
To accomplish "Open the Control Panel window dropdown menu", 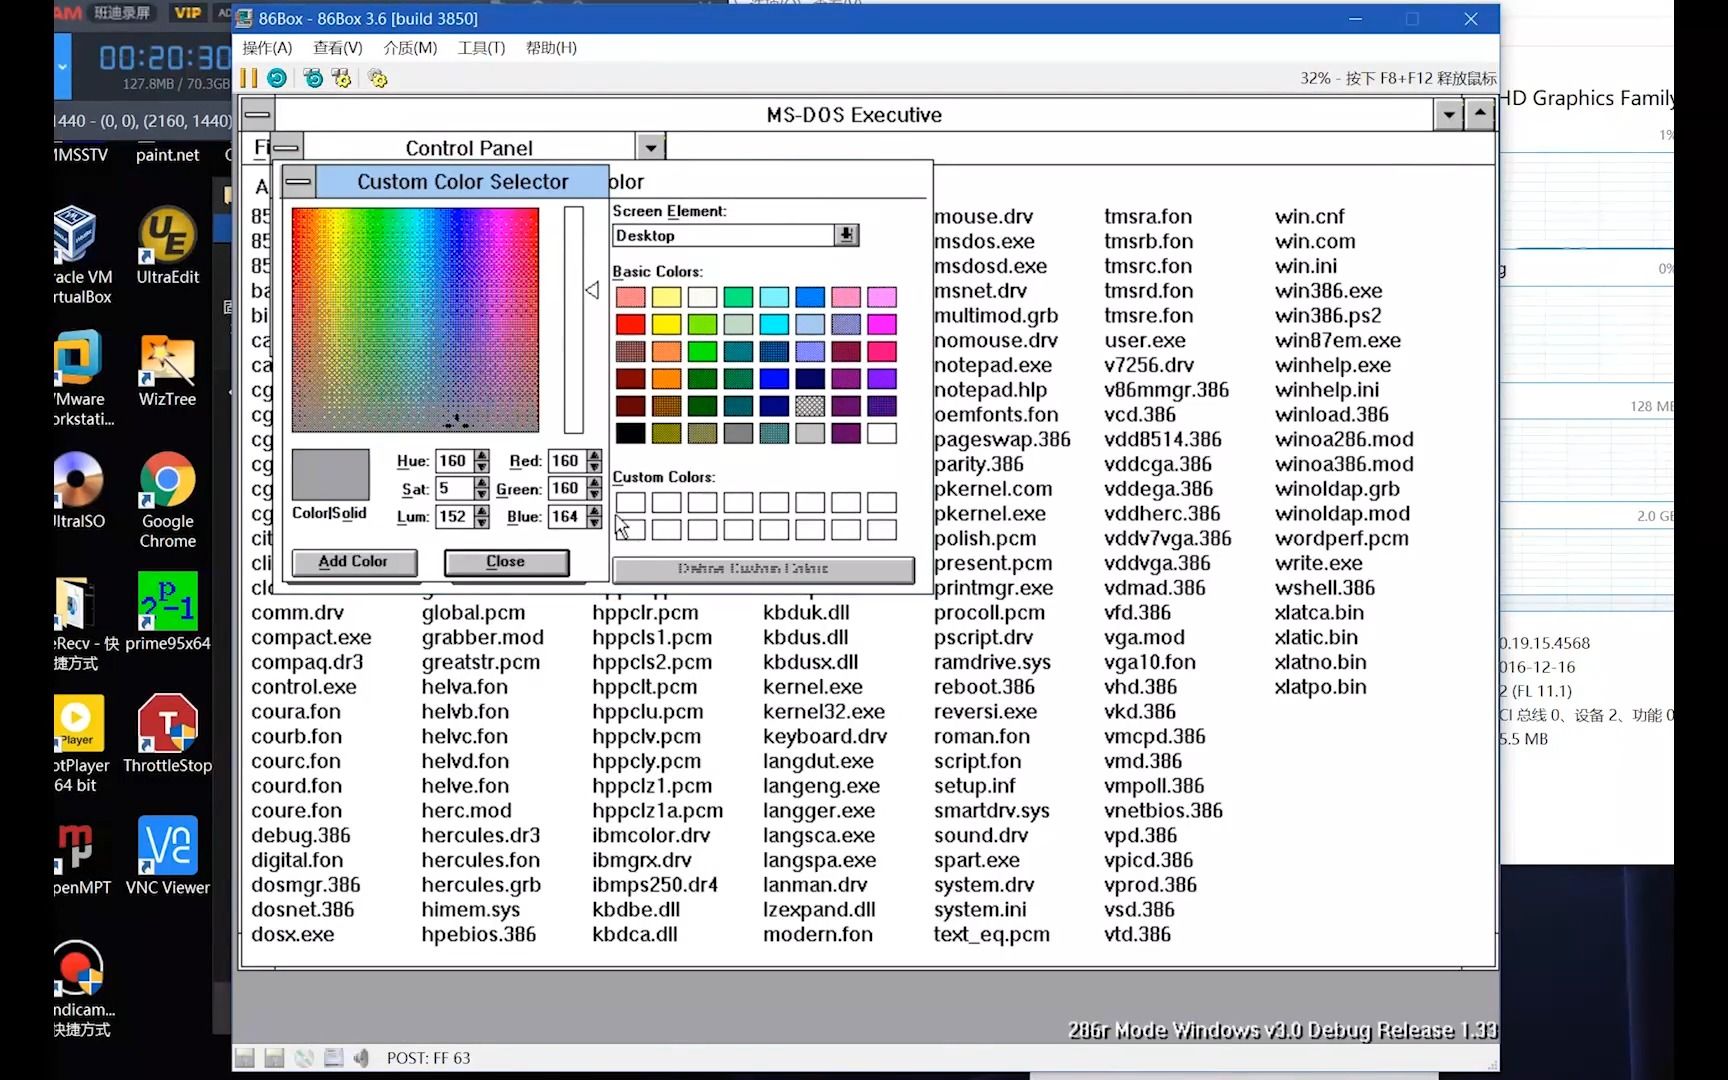I will pos(651,146).
